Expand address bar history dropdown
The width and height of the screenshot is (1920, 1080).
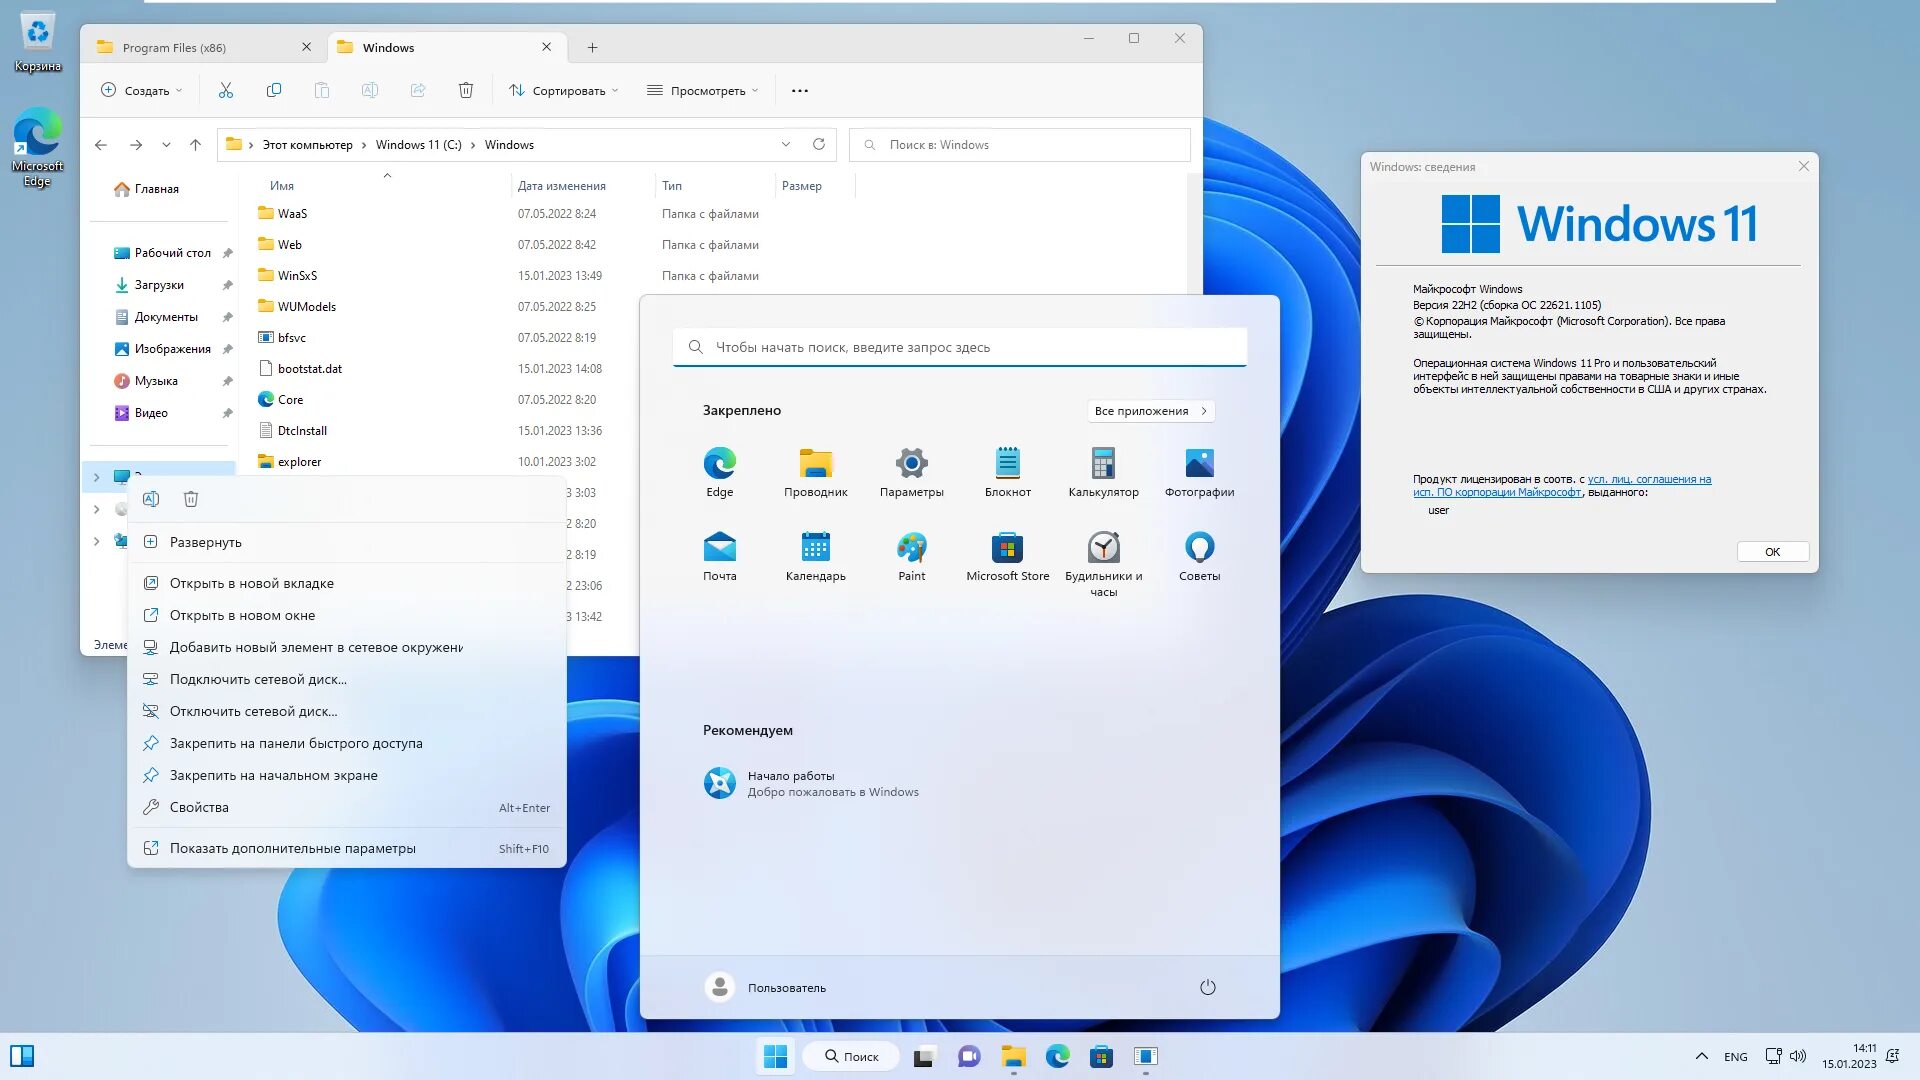[786, 144]
